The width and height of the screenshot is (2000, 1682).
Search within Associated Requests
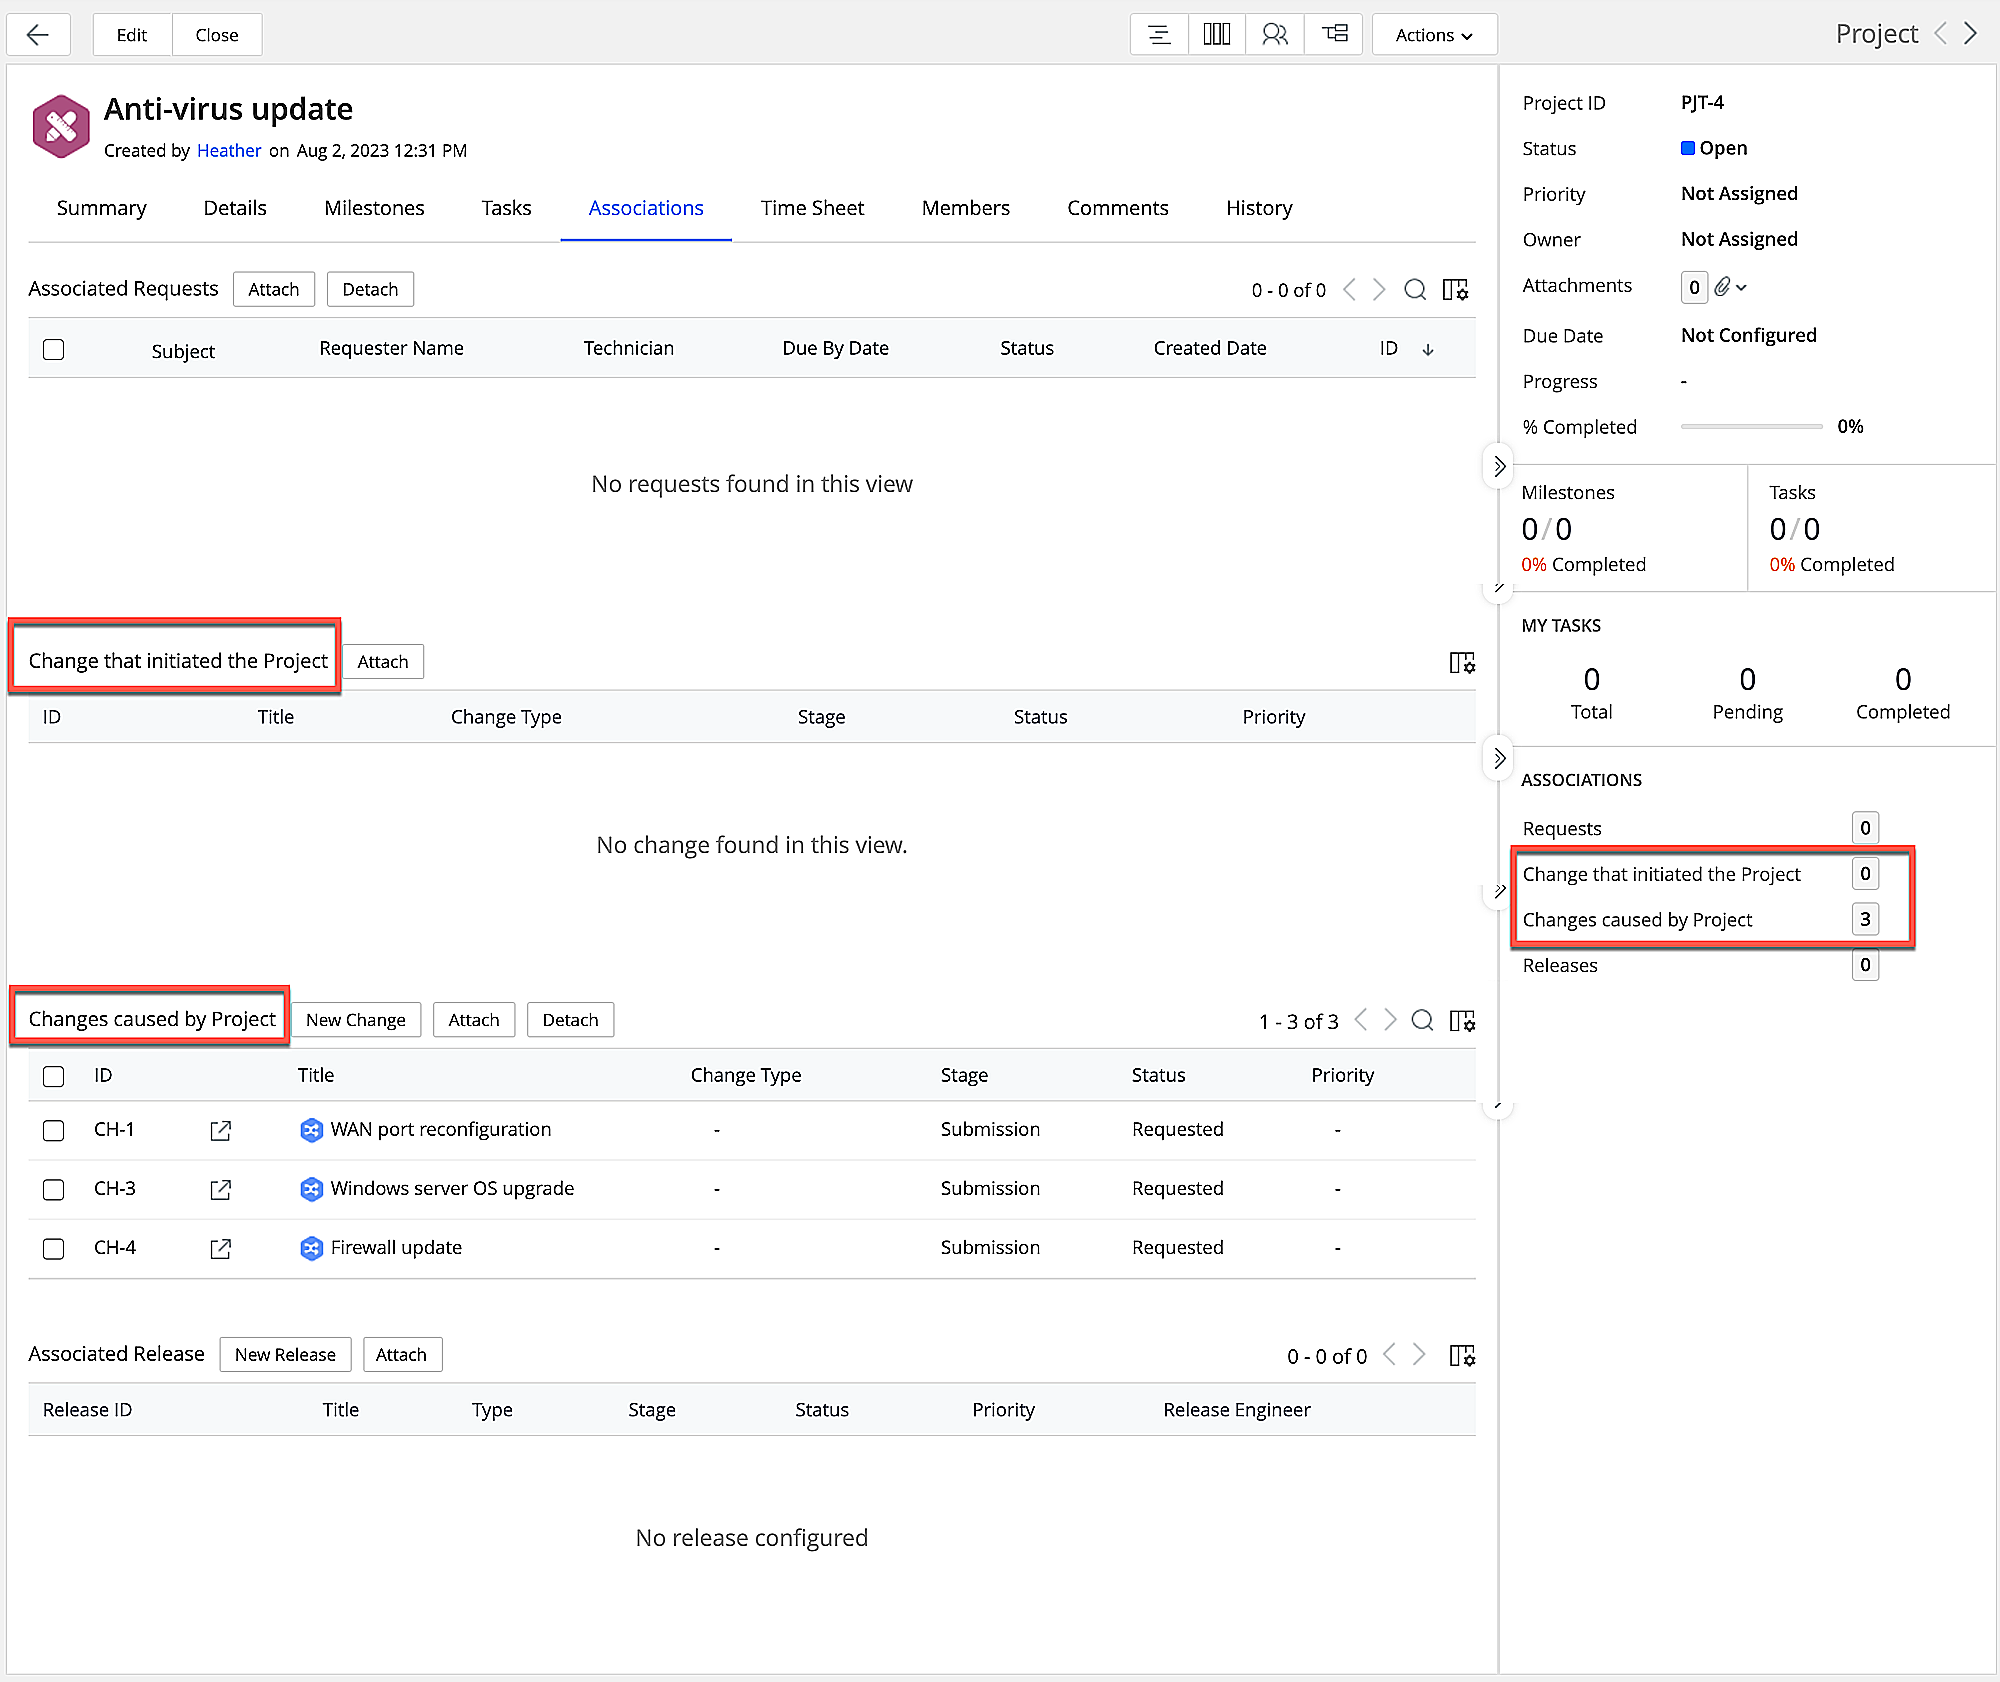[x=1415, y=290]
